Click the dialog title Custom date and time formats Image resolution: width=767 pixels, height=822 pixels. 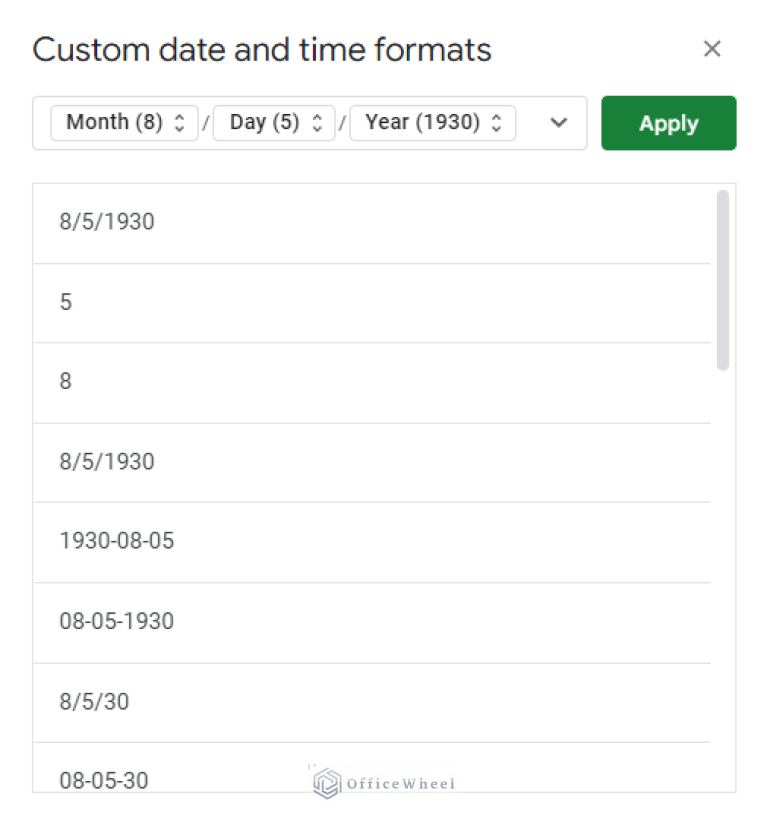pyautogui.click(x=262, y=49)
